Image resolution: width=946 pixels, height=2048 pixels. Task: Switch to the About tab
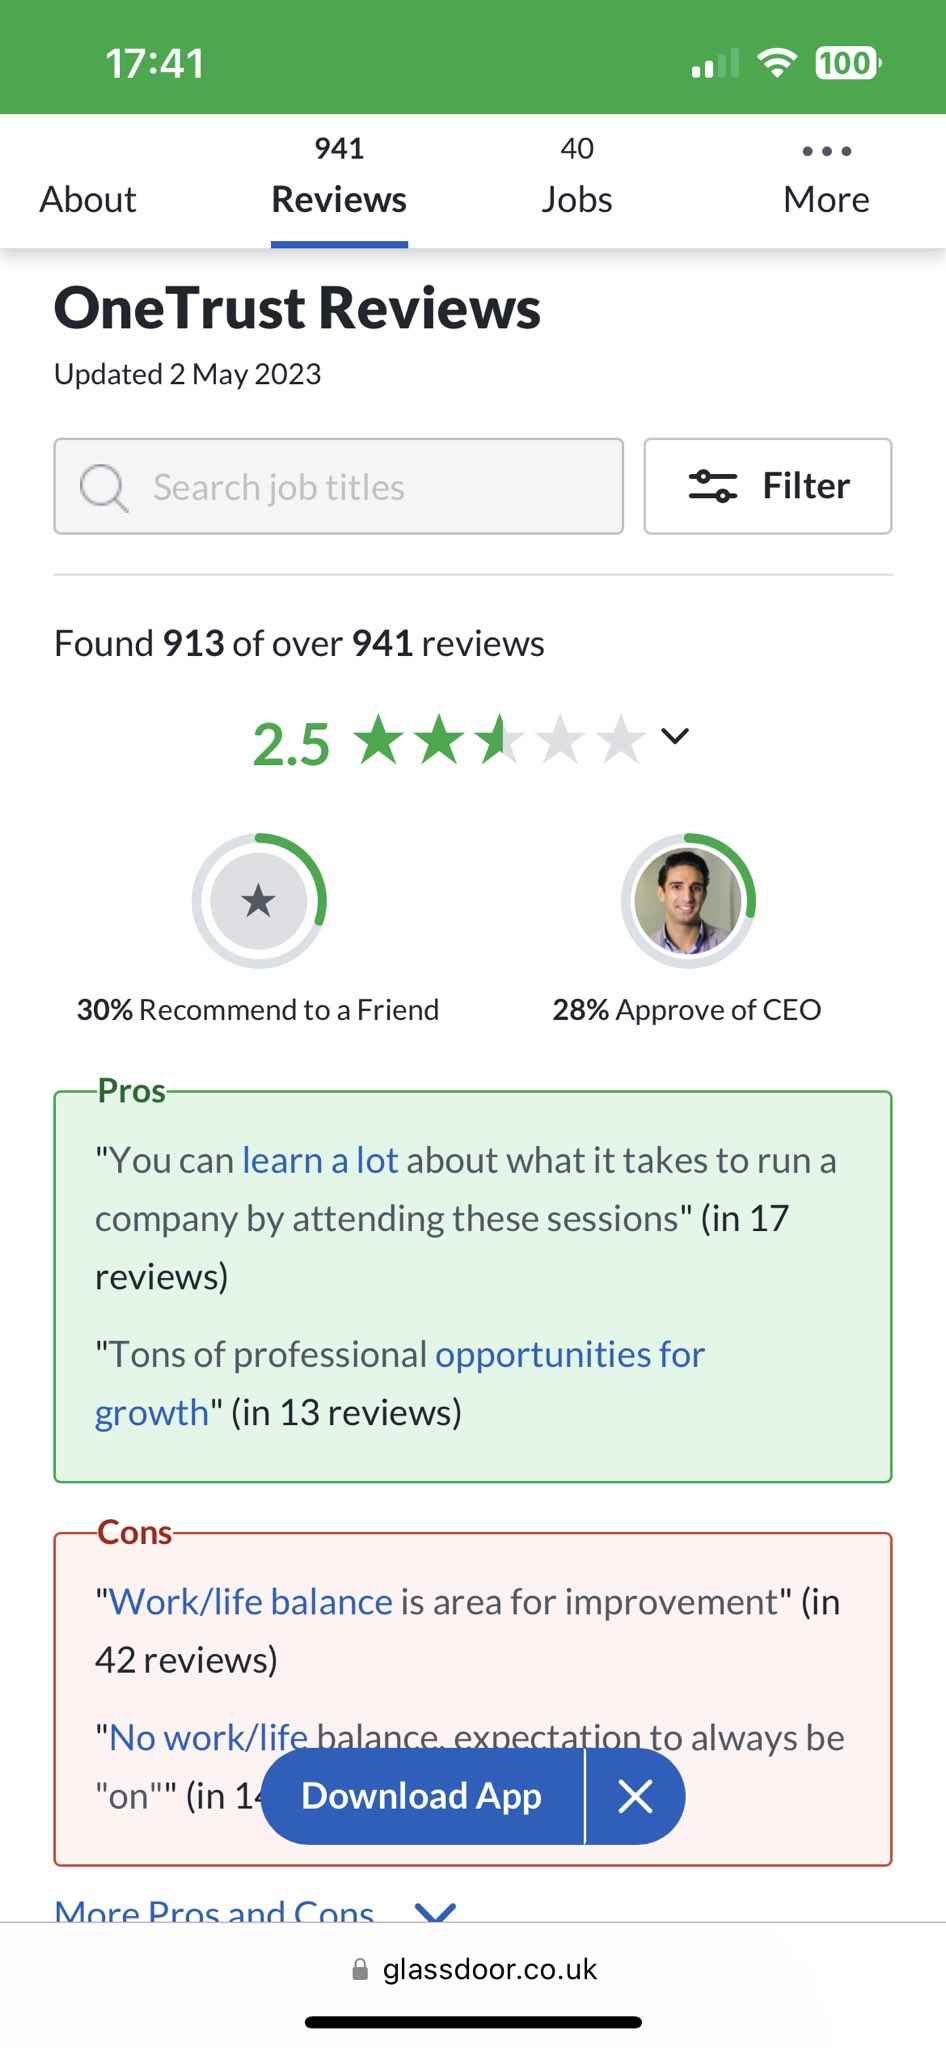click(x=88, y=199)
